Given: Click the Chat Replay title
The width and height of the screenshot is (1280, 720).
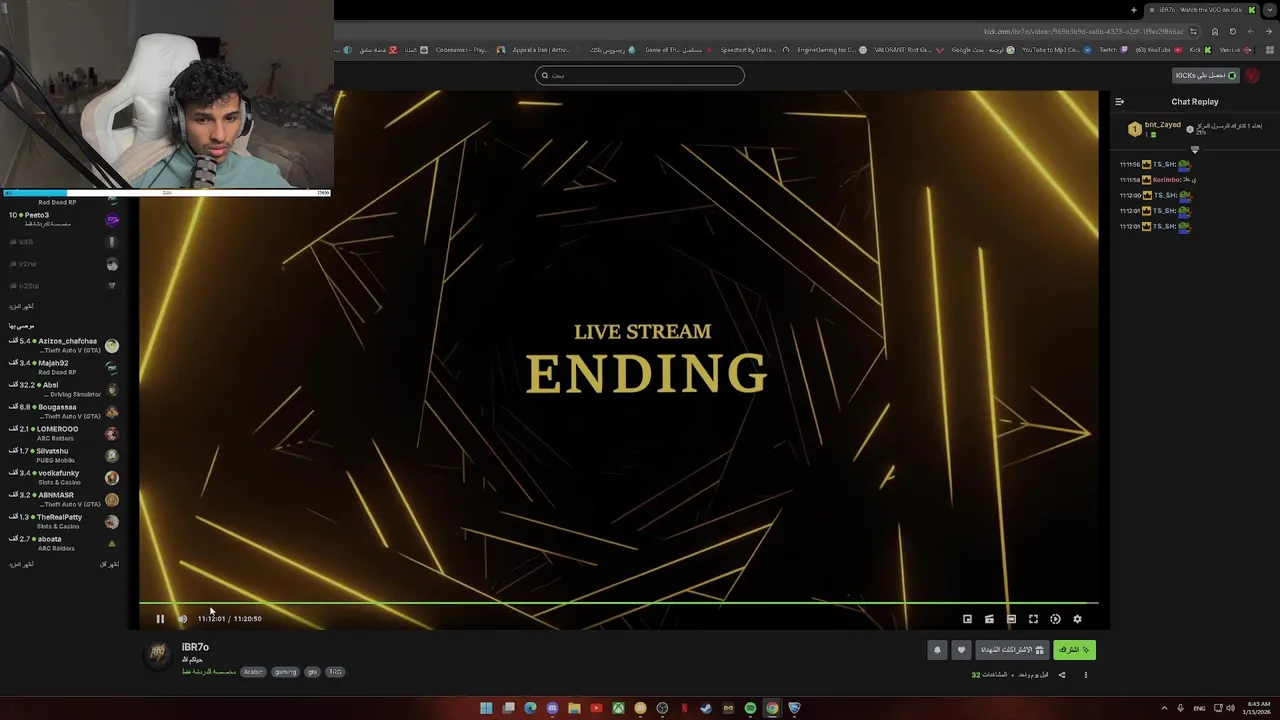Looking at the screenshot, I should tap(1195, 102).
